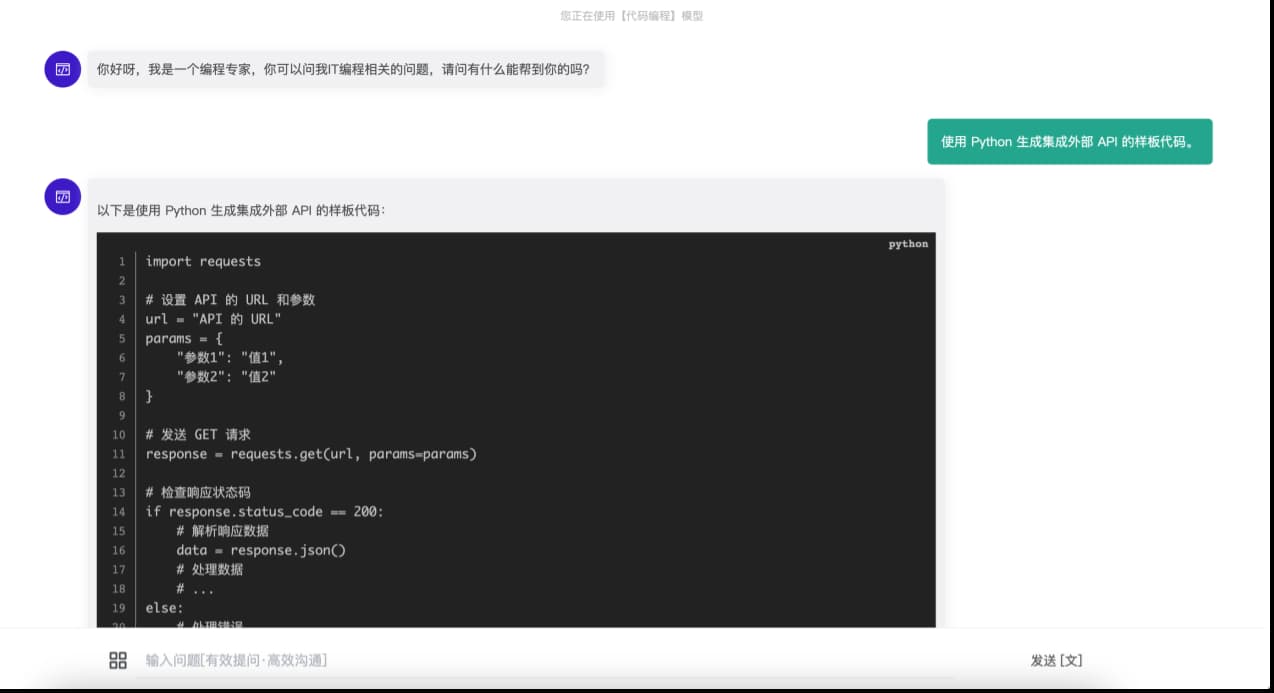Viewport: 1274px width, 693px height.
Task: Click the grid menu icon beside input box
Action: (118, 660)
